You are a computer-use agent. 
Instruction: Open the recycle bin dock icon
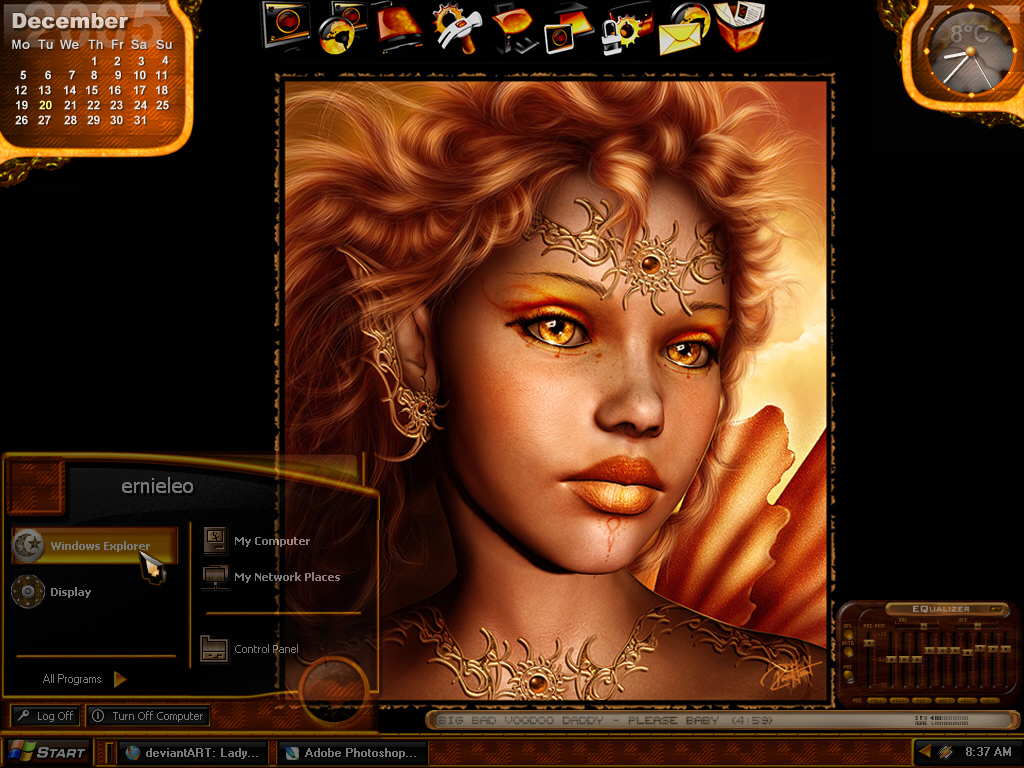739,26
